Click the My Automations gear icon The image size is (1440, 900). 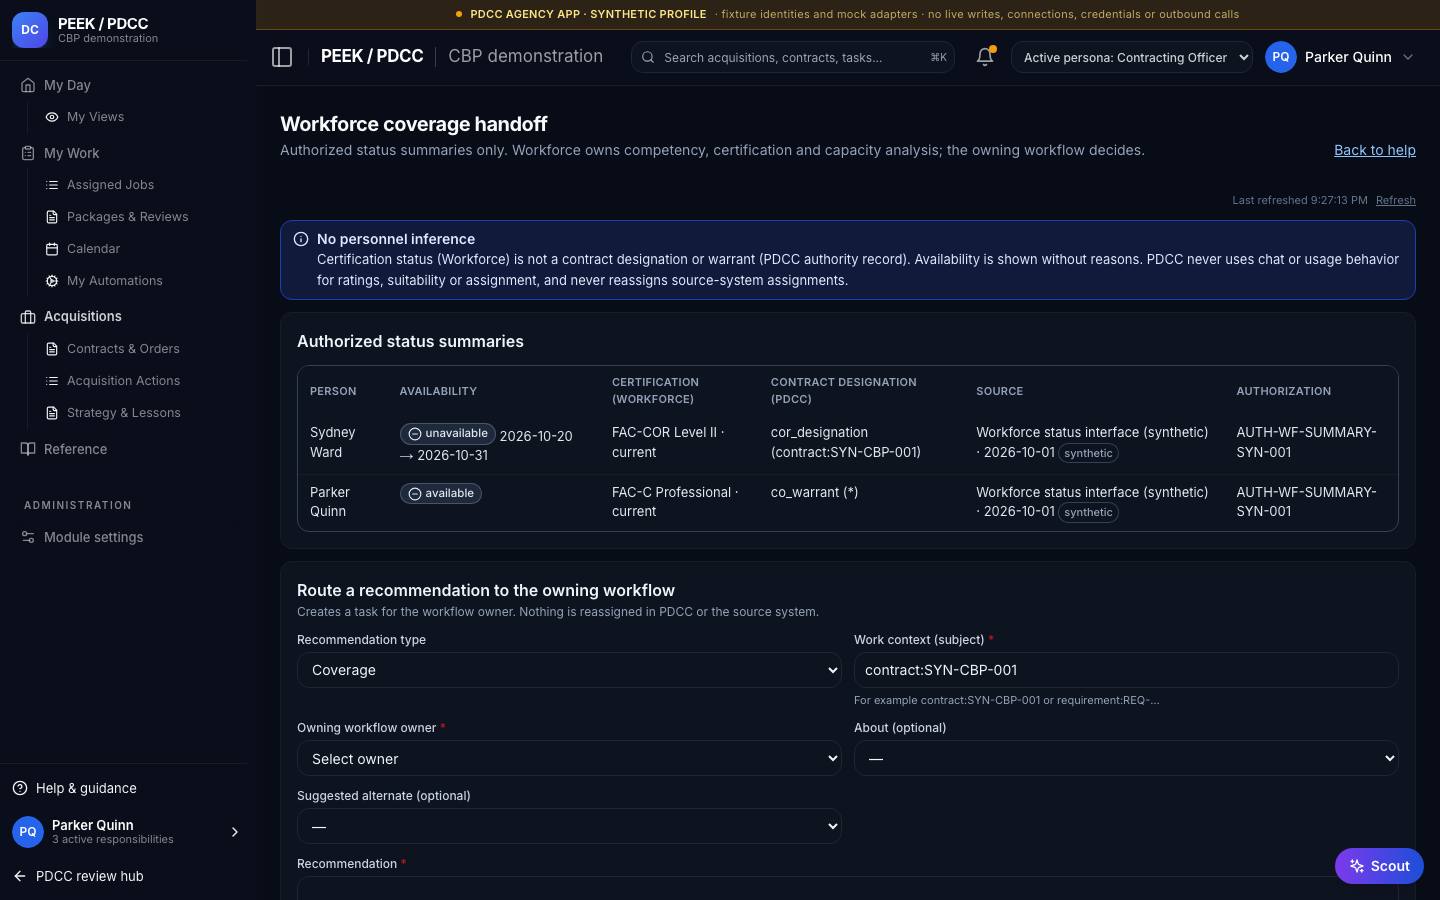(x=52, y=281)
